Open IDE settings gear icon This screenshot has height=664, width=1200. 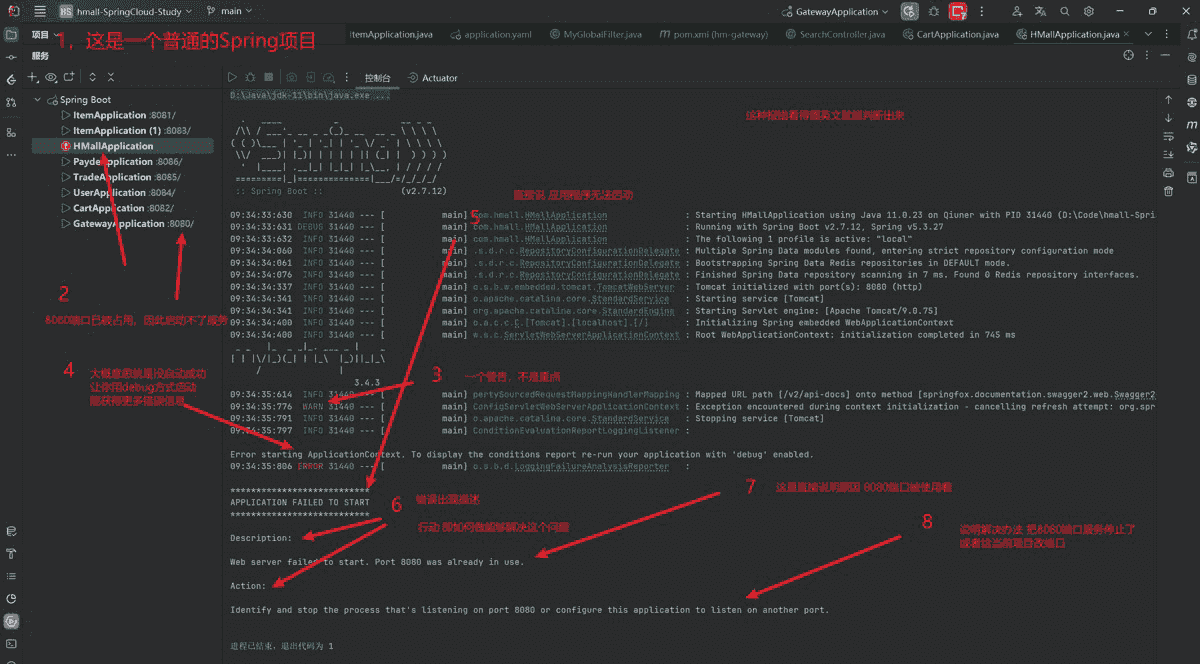[1089, 12]
